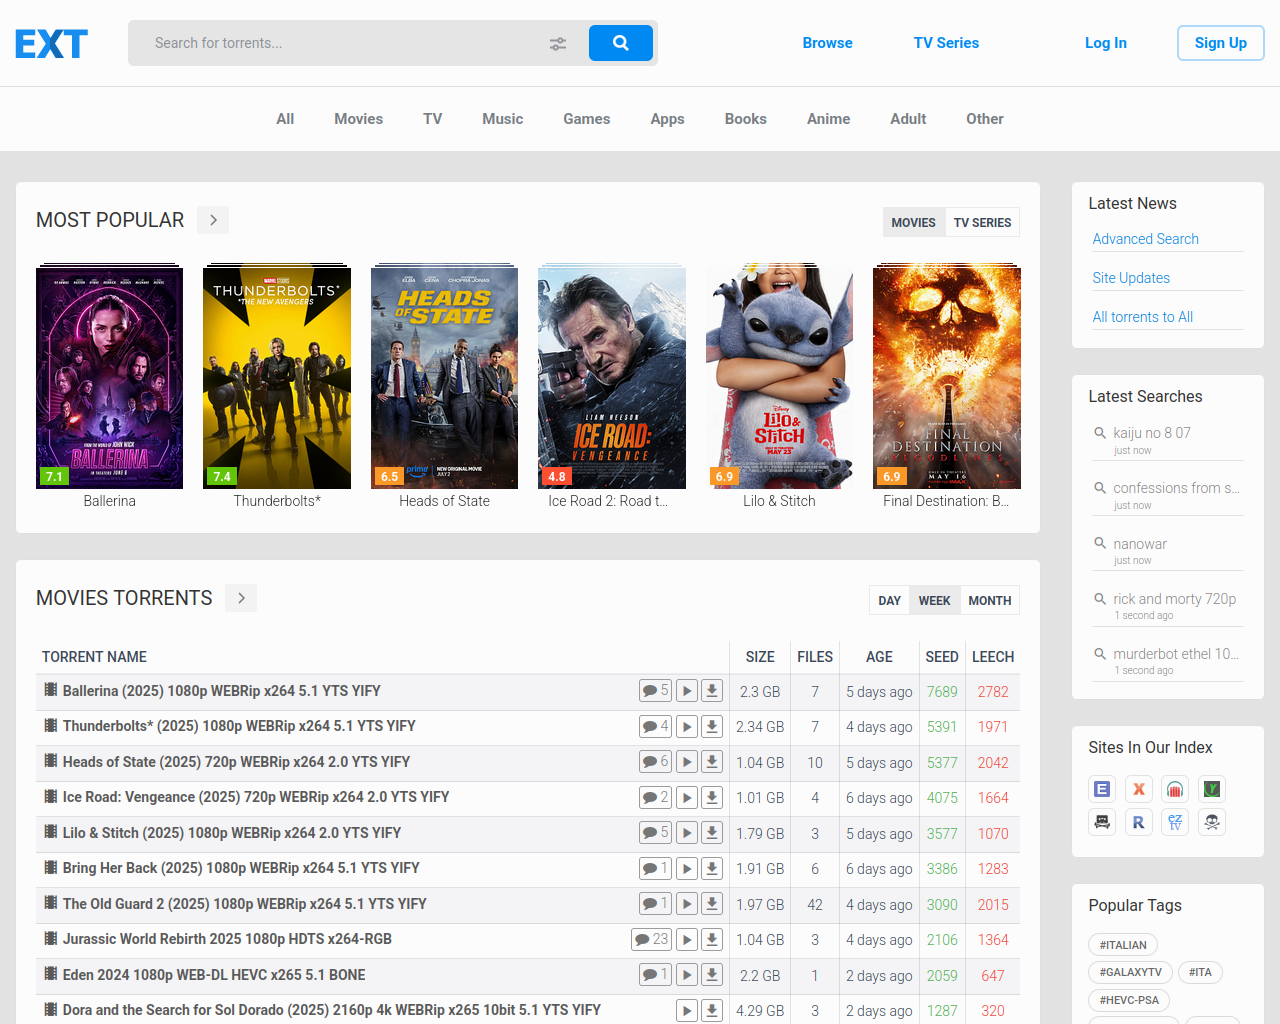Image resolution: width=1280 pixels, height=1024 pixels.
Task: Click the R site index icon
Action: (x=1139, y=822)
